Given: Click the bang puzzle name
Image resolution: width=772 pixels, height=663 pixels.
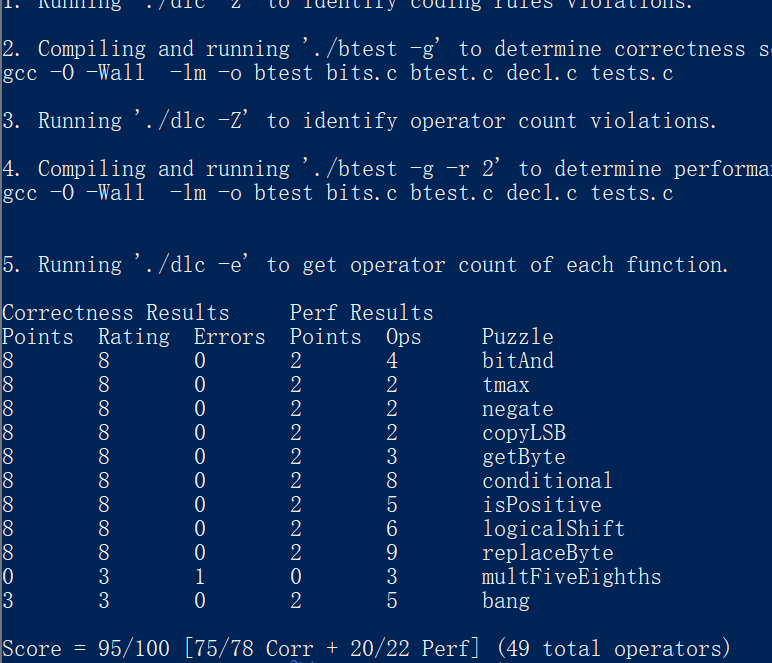Looking at the screenshot, I should pos(505,601).
